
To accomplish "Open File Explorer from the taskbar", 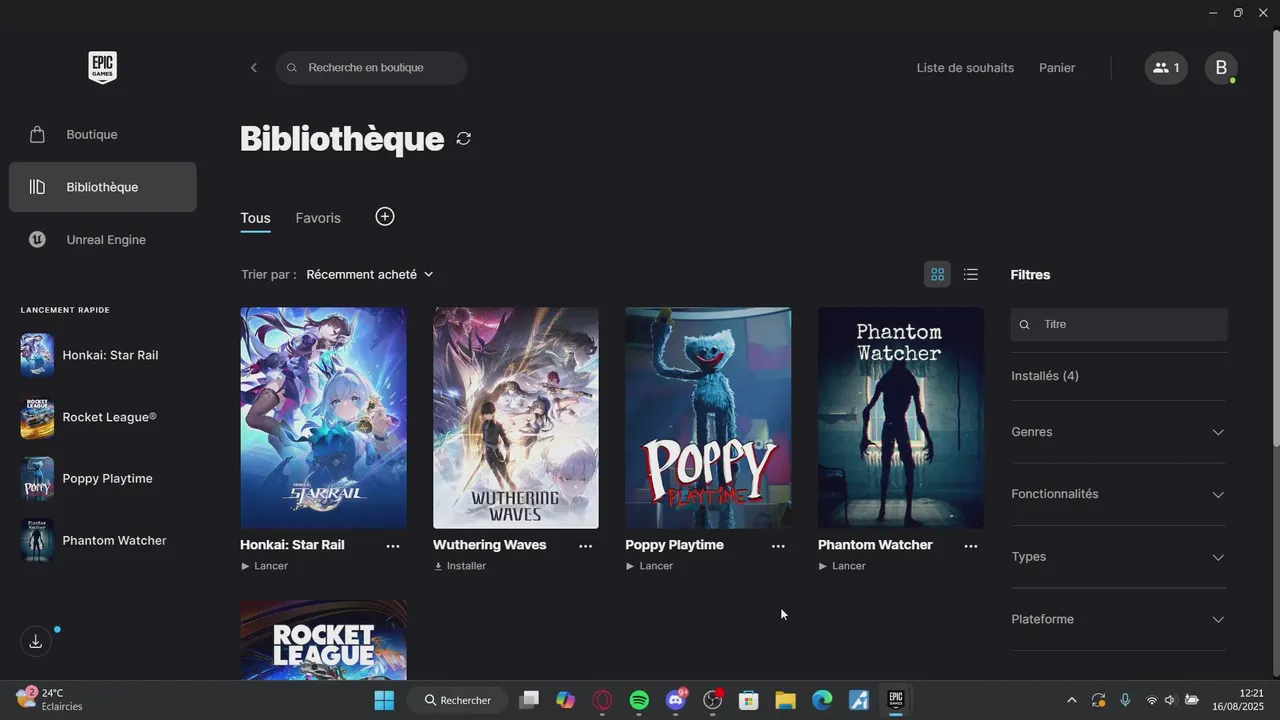I will point(785,700).
